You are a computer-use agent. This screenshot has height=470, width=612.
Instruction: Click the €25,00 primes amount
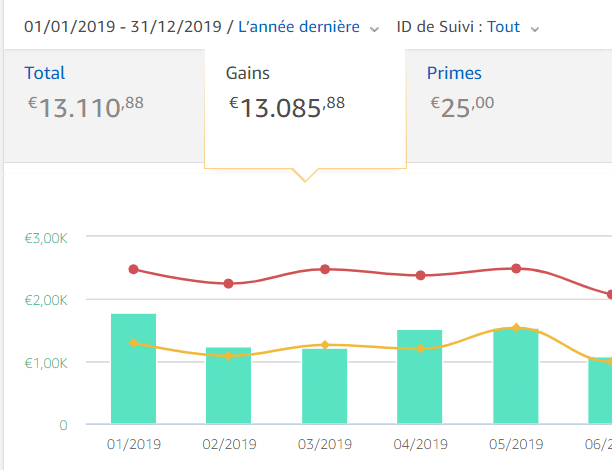[462, 107]
